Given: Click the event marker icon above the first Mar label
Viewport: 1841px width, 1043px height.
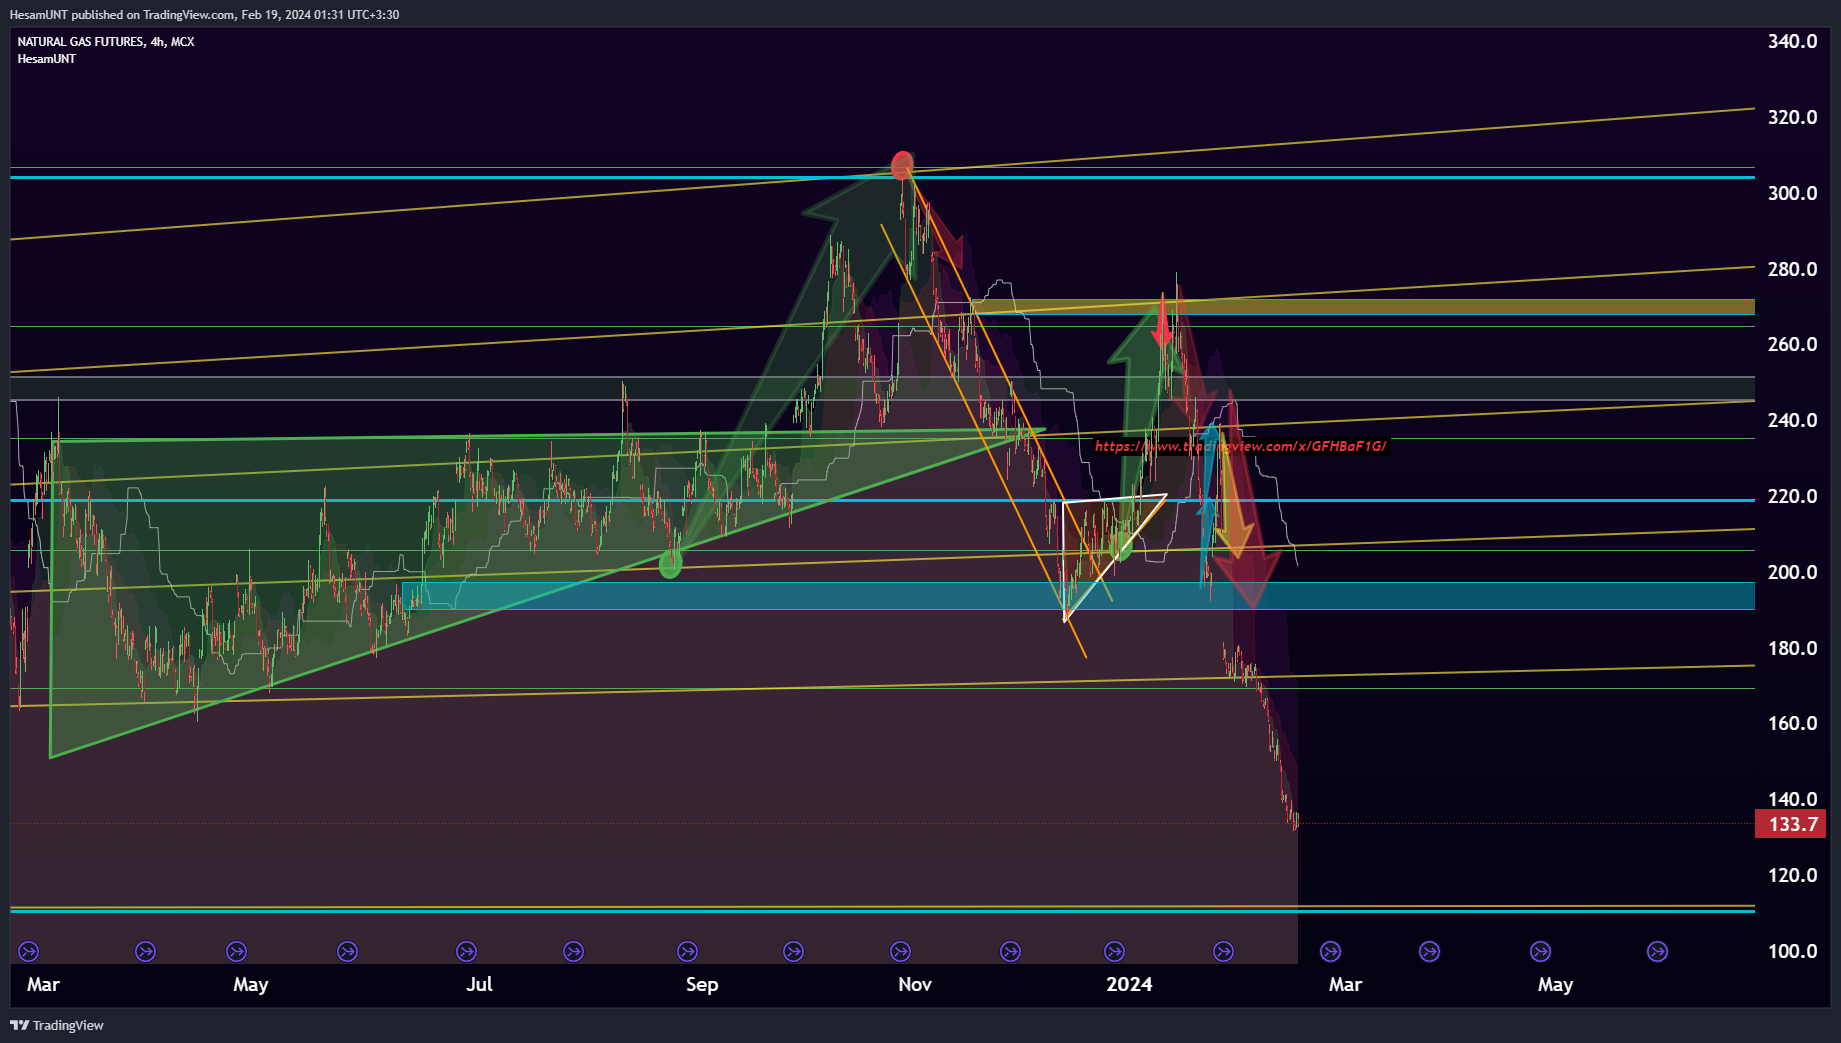Looking at the screenshot, I should pyautogui.click(x=29, y=951).
